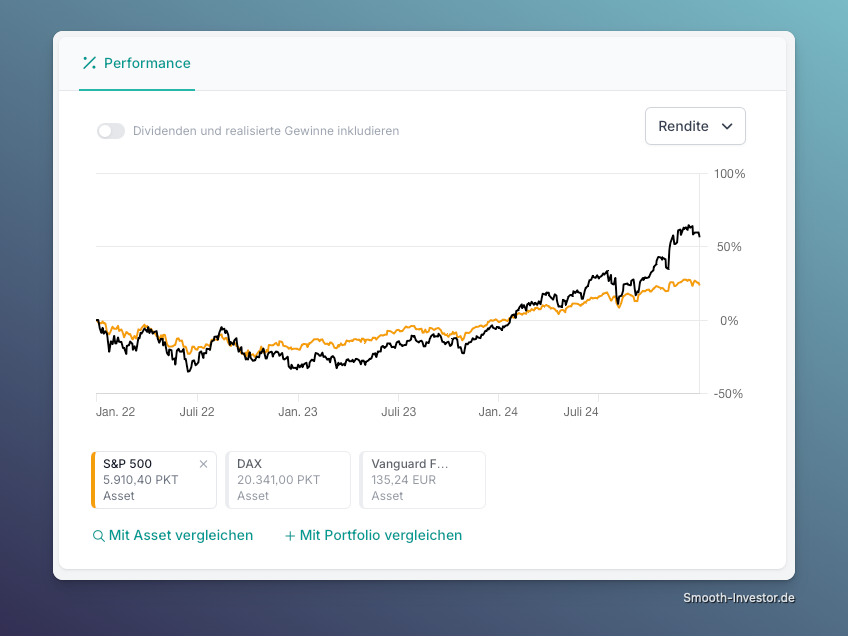Click the magnifier icon before Mit Asset vergleichen
Viewport: 848px width, 636px height.
click(x=98, y=536)
